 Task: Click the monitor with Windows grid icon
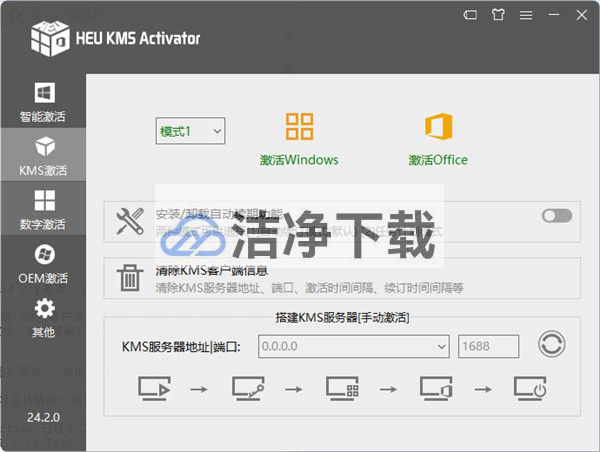click(342, 388)
